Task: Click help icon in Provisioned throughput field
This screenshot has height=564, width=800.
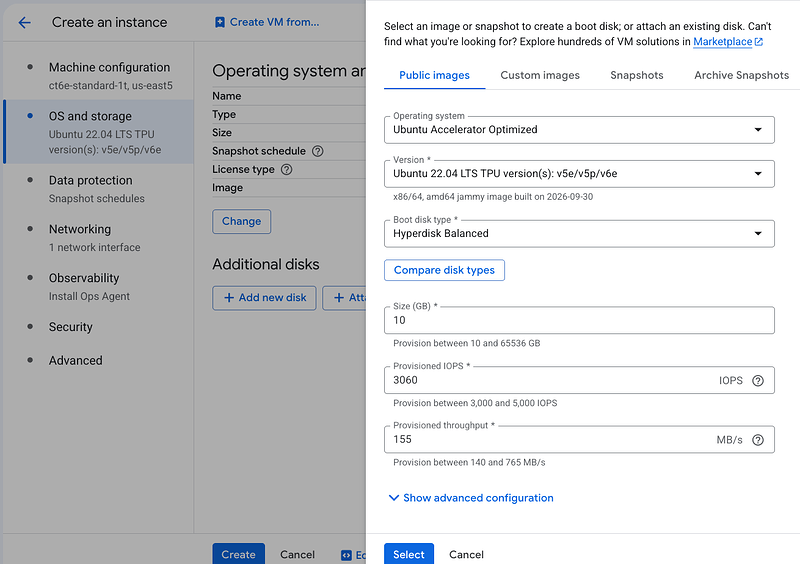Action: [x=758, y=440]
